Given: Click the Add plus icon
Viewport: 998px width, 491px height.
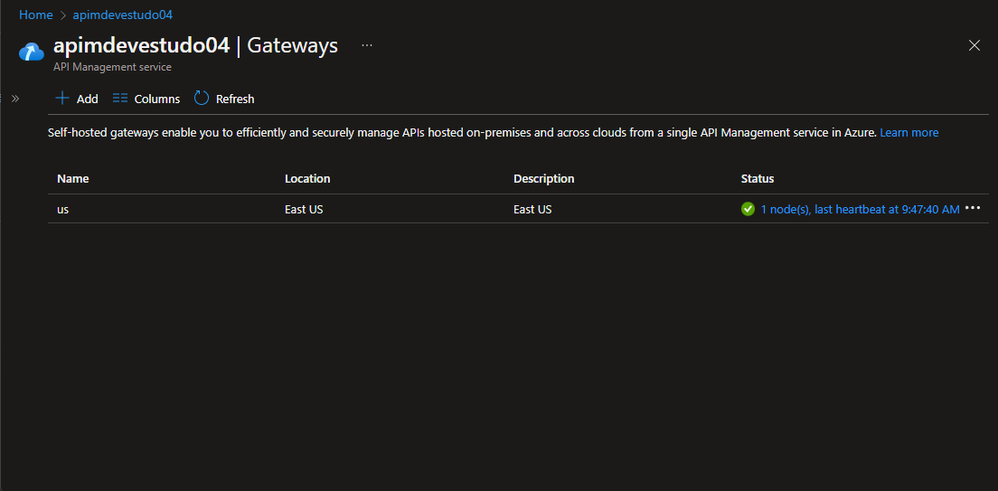Looking at the screenshot, I should click(62, 98).
